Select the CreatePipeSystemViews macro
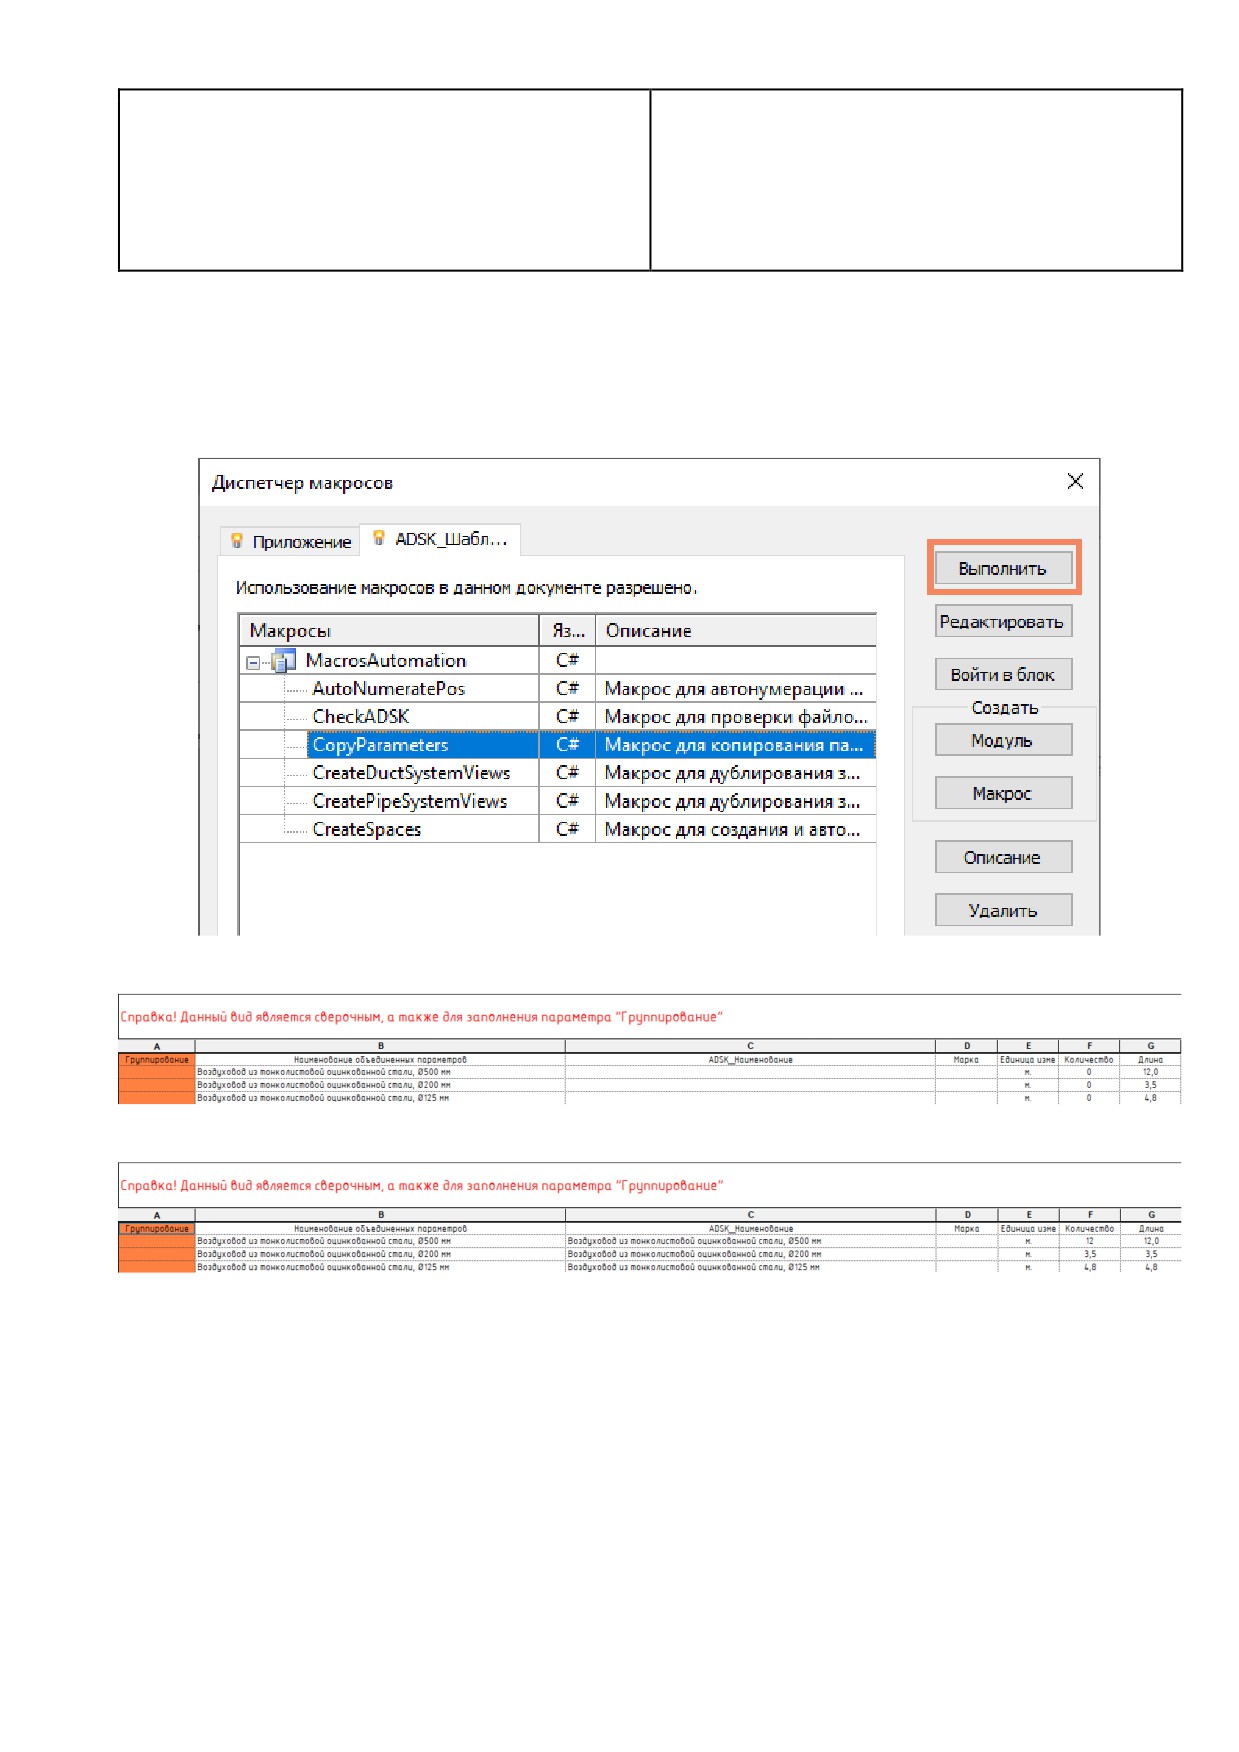The image size is (1239, 1752). [x=410, y=801]
